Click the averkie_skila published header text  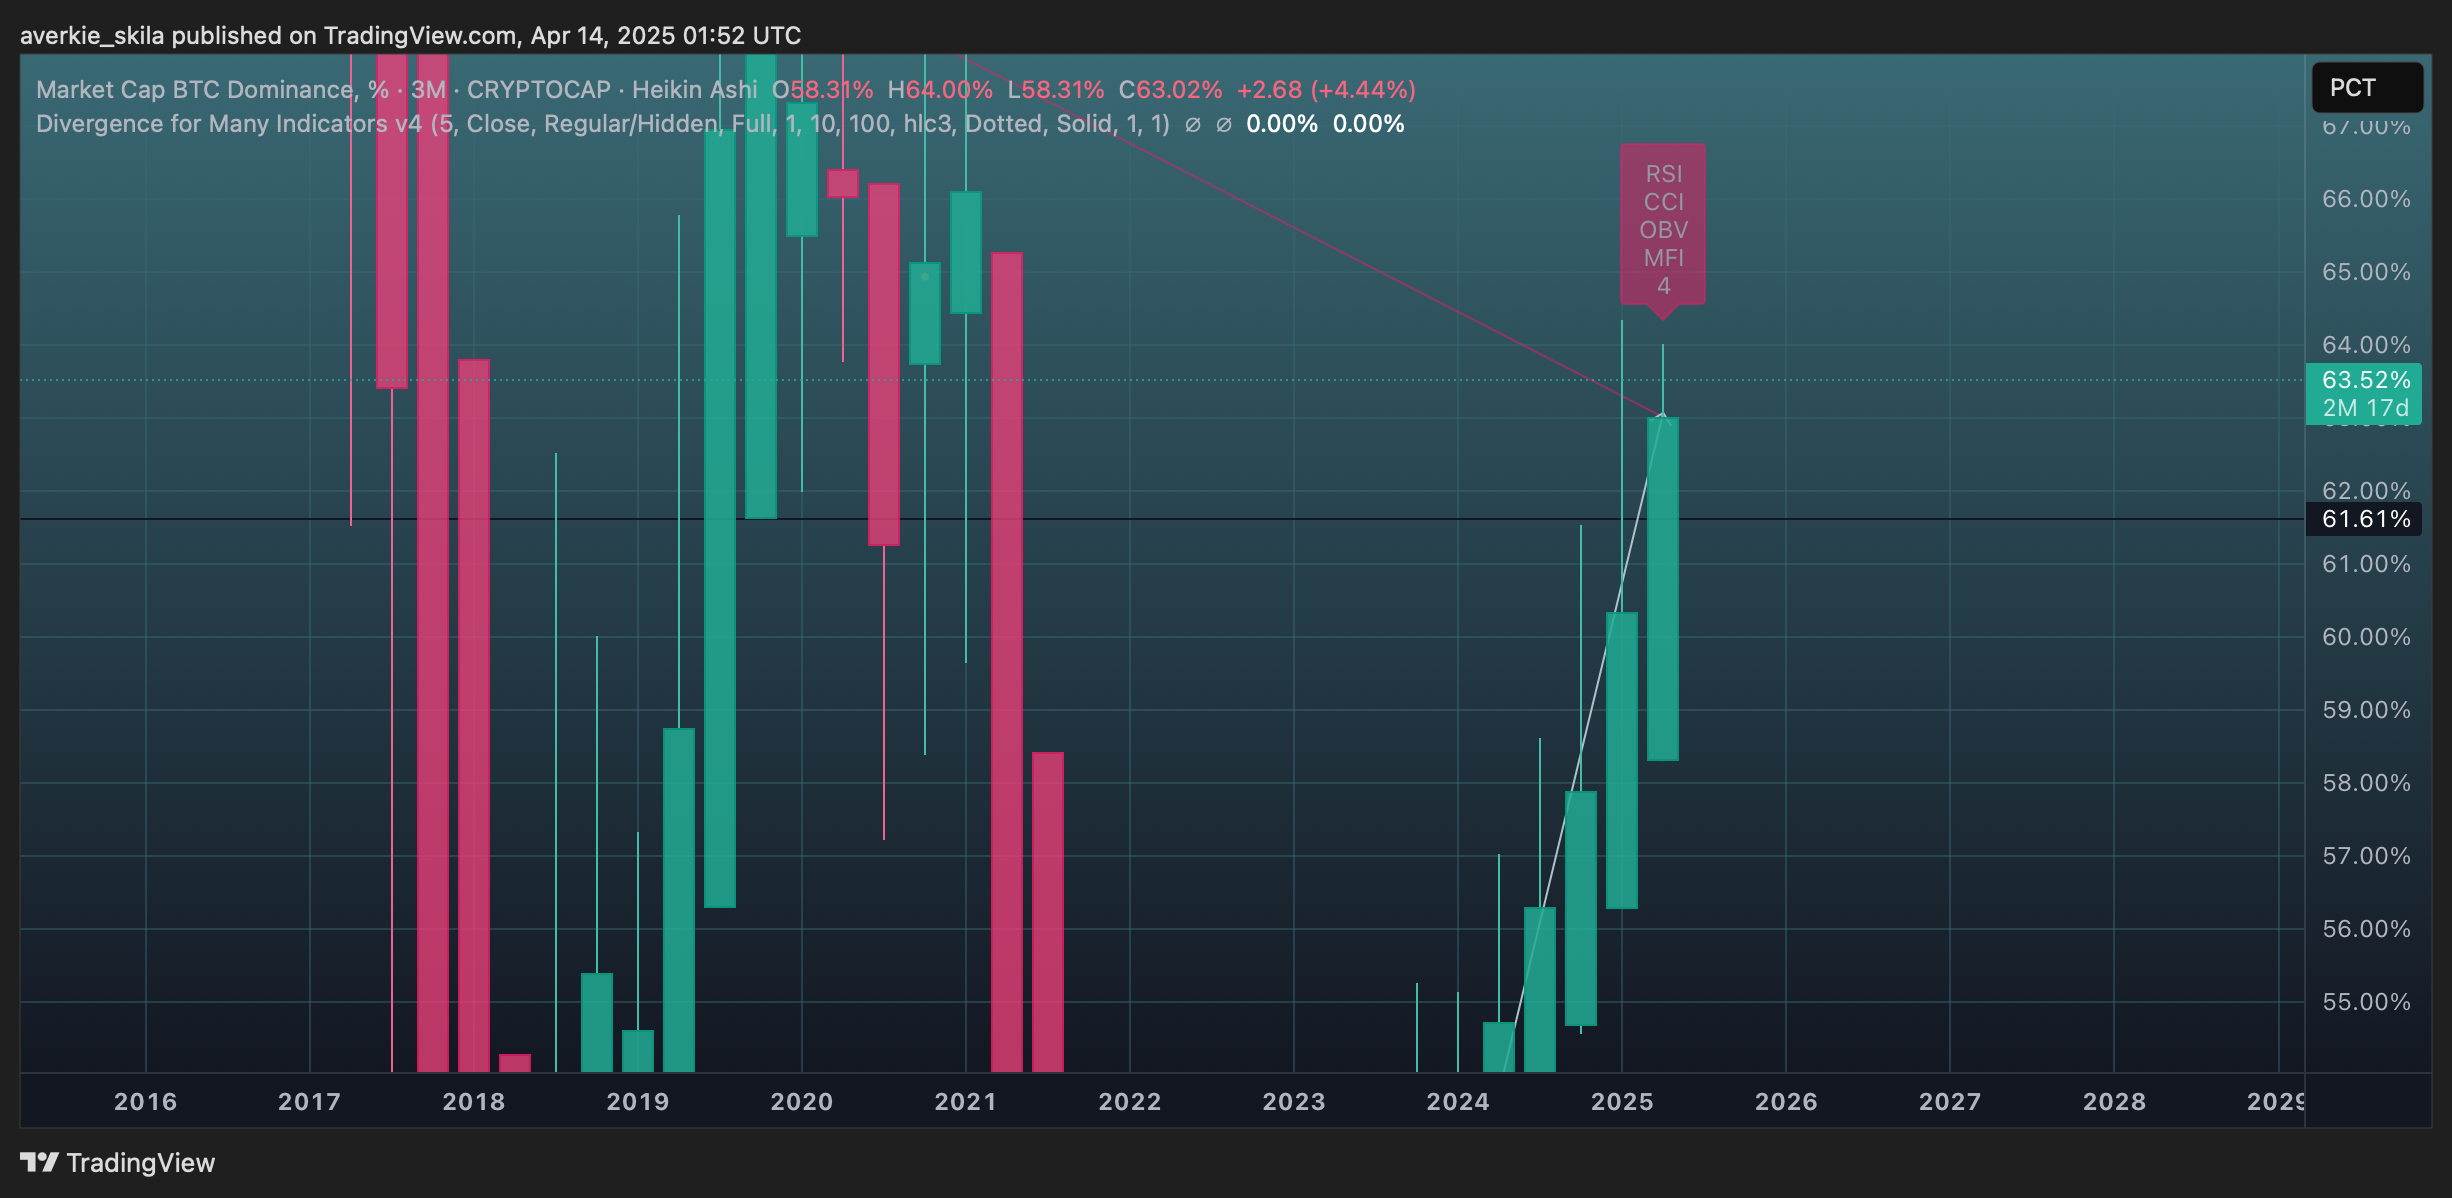pos(410,36)
